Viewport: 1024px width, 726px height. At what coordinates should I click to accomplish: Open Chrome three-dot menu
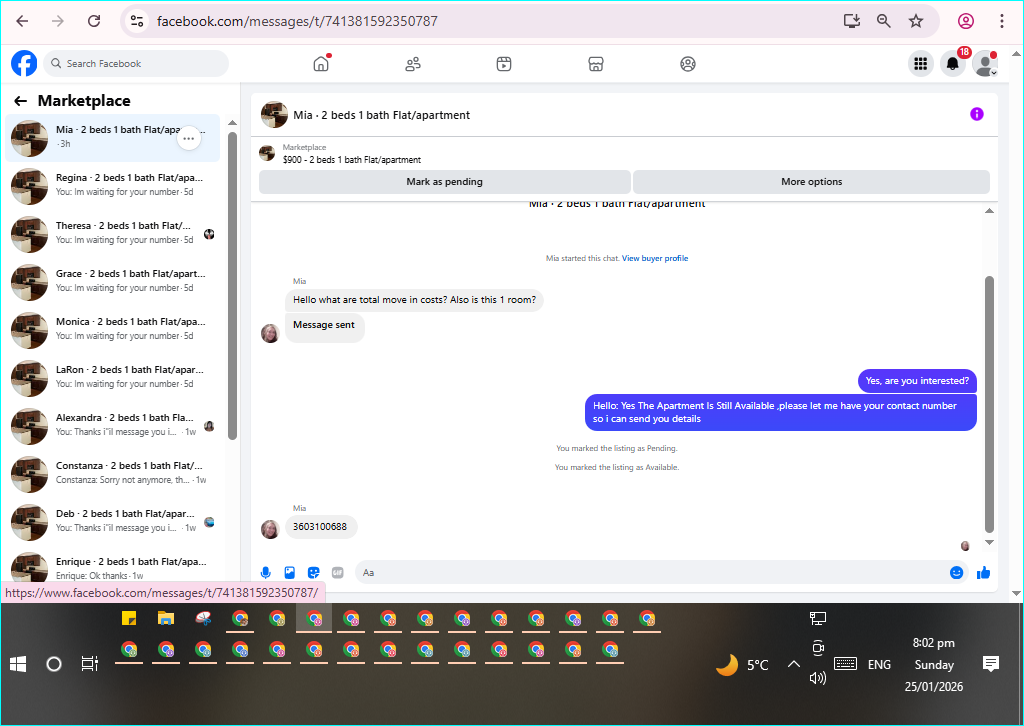1001,21
